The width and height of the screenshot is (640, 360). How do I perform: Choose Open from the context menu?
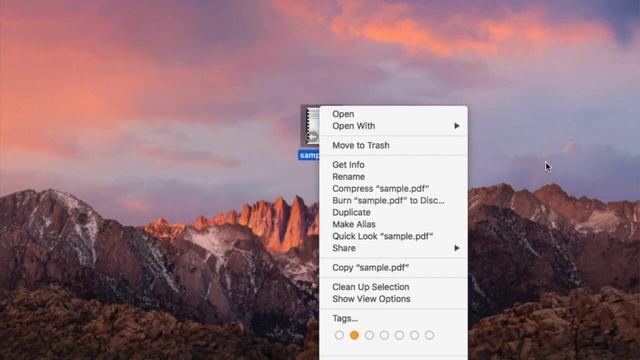(393, 114)
